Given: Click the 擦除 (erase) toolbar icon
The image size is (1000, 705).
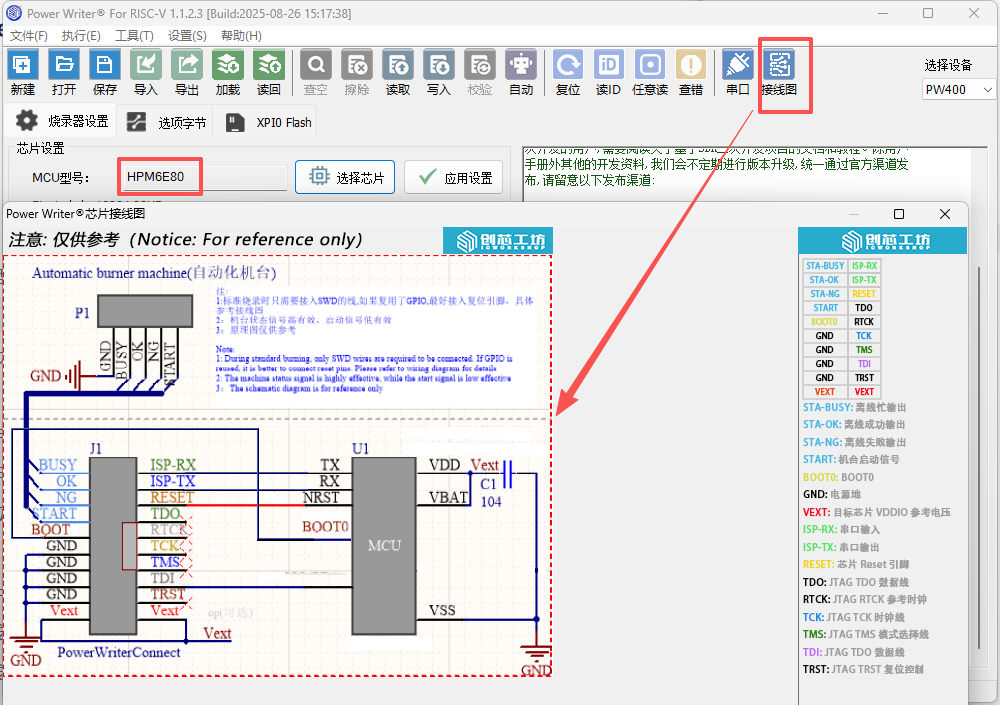Looking at the screenshot, I should [x=357, y=72].
